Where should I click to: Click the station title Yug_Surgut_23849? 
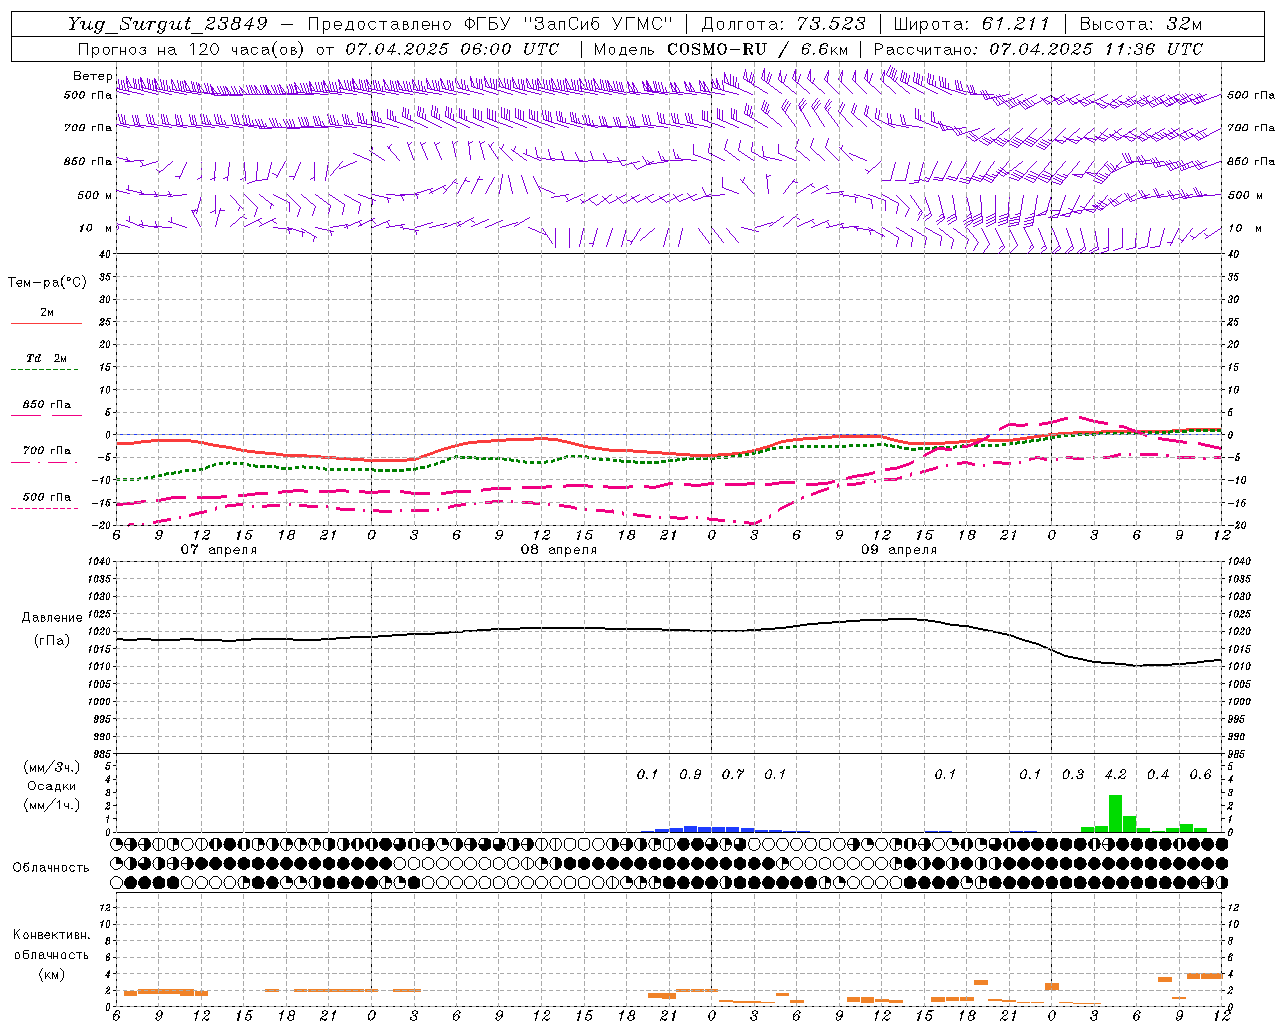tap(167, 24)
